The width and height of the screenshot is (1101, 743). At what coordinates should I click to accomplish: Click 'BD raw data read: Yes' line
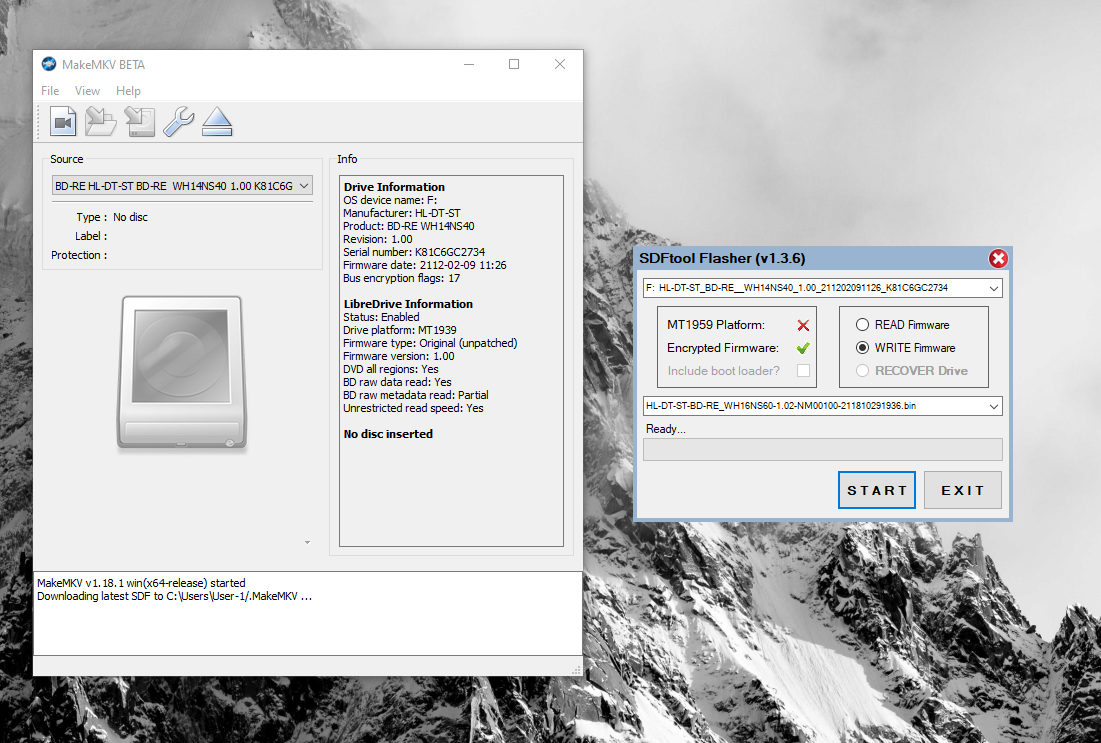(x=397, y=382)
